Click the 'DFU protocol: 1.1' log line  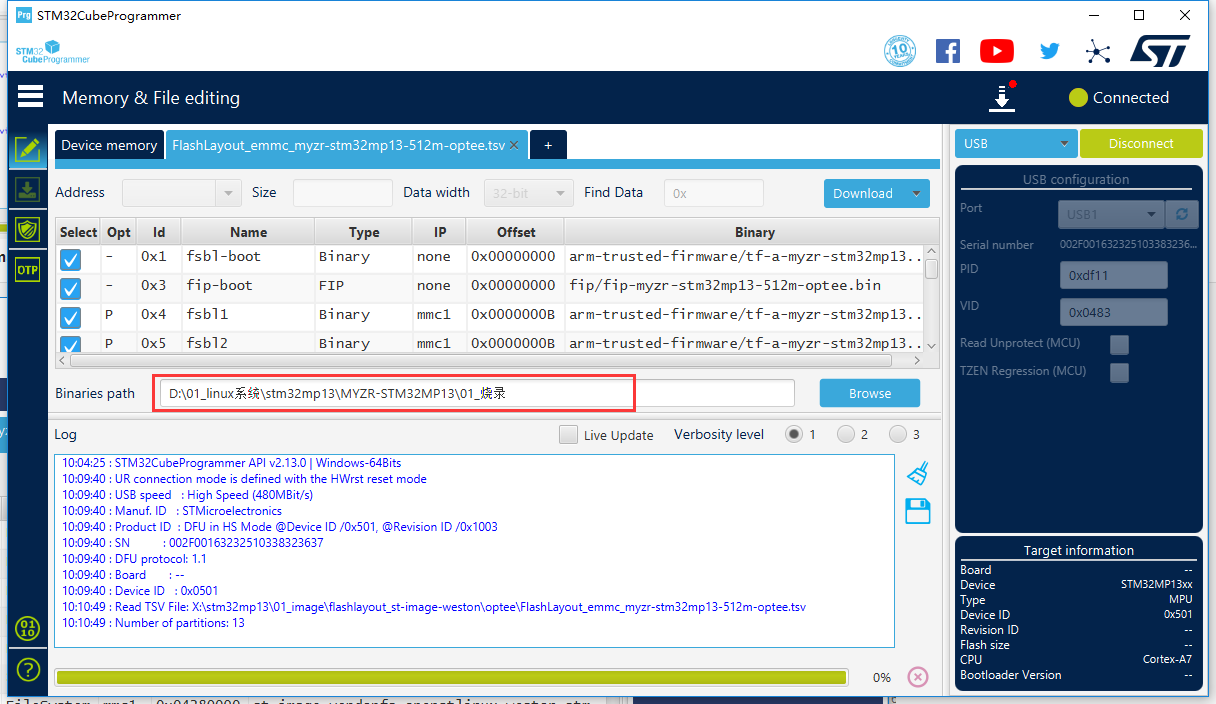[x=134, y=559]
